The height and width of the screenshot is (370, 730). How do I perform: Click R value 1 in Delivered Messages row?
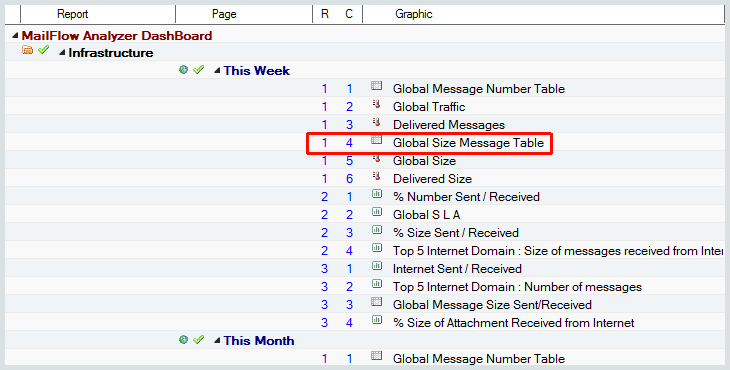(x=324, y=125)
